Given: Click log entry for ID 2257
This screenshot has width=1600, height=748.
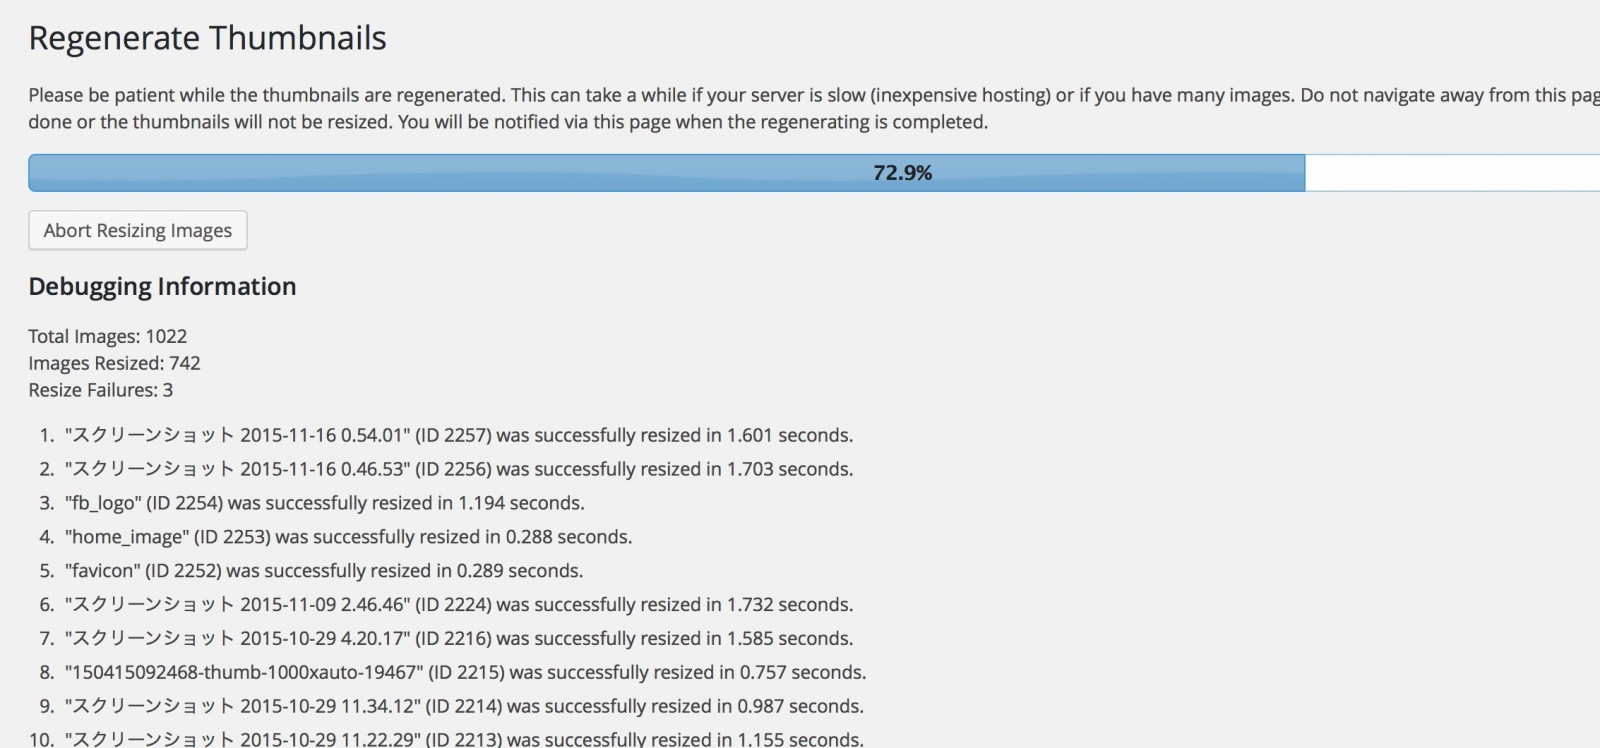Looking at the screenshot, I should [x=459, y=435].
